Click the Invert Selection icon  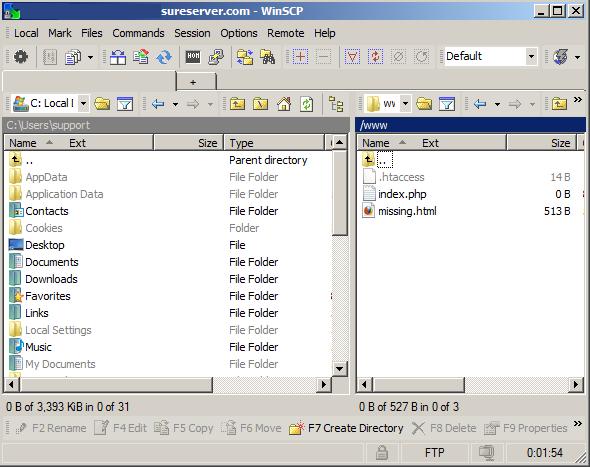click(375, 57)
